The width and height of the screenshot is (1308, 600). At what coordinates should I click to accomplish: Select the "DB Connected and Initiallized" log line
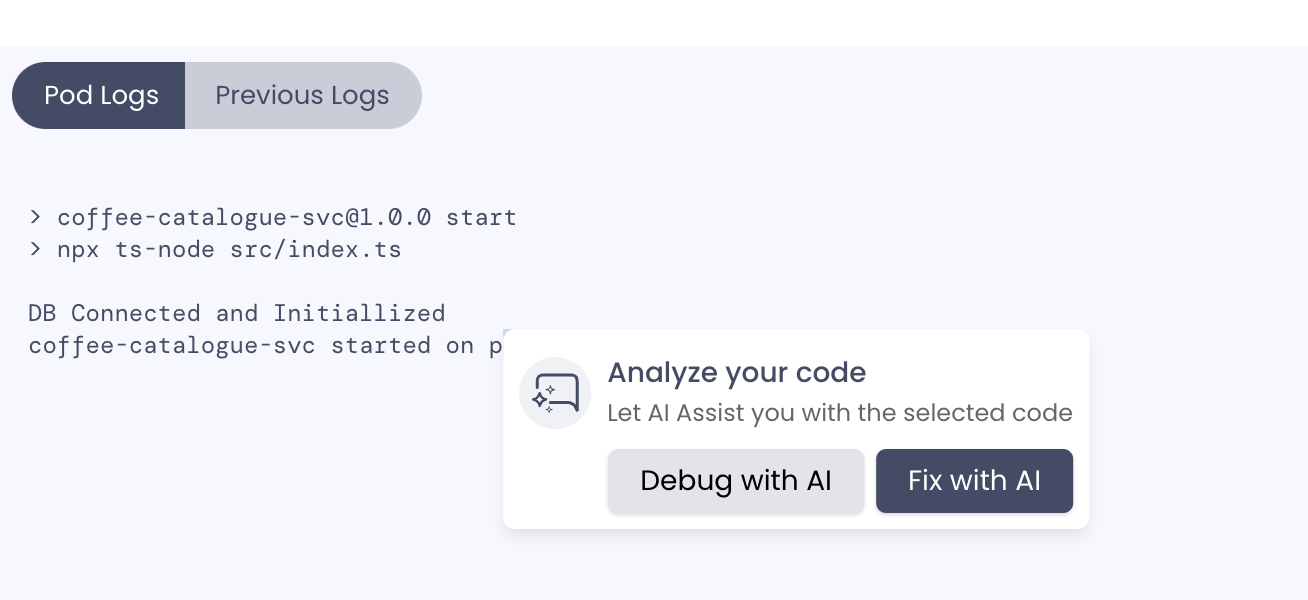237,313
